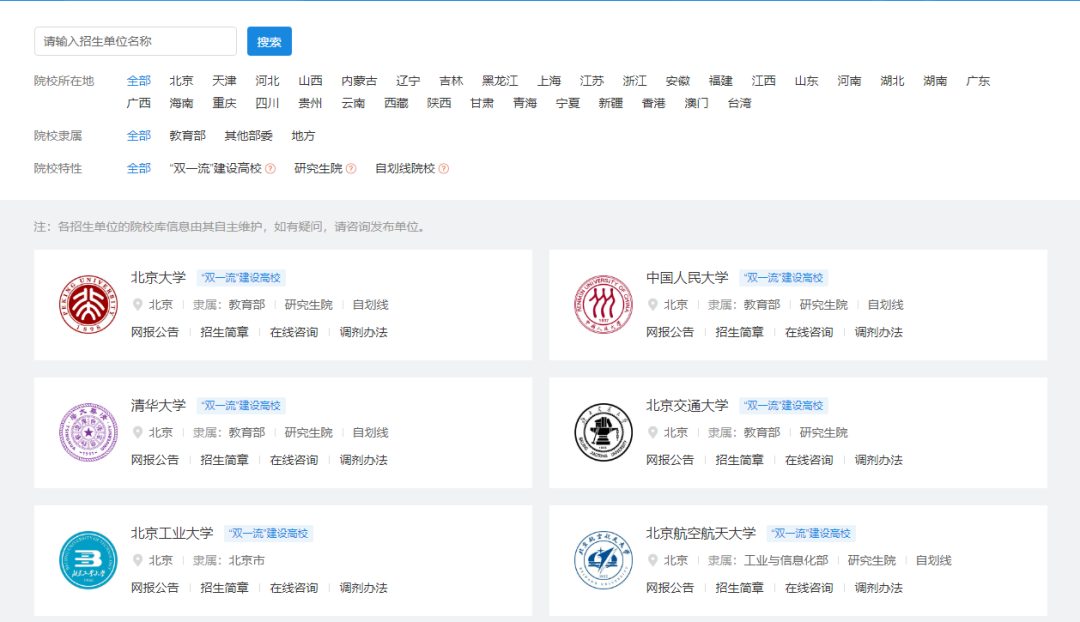1080x622 pixels.
Task: Open the 北京工业大学 school name link
Action: click(172, 533)
